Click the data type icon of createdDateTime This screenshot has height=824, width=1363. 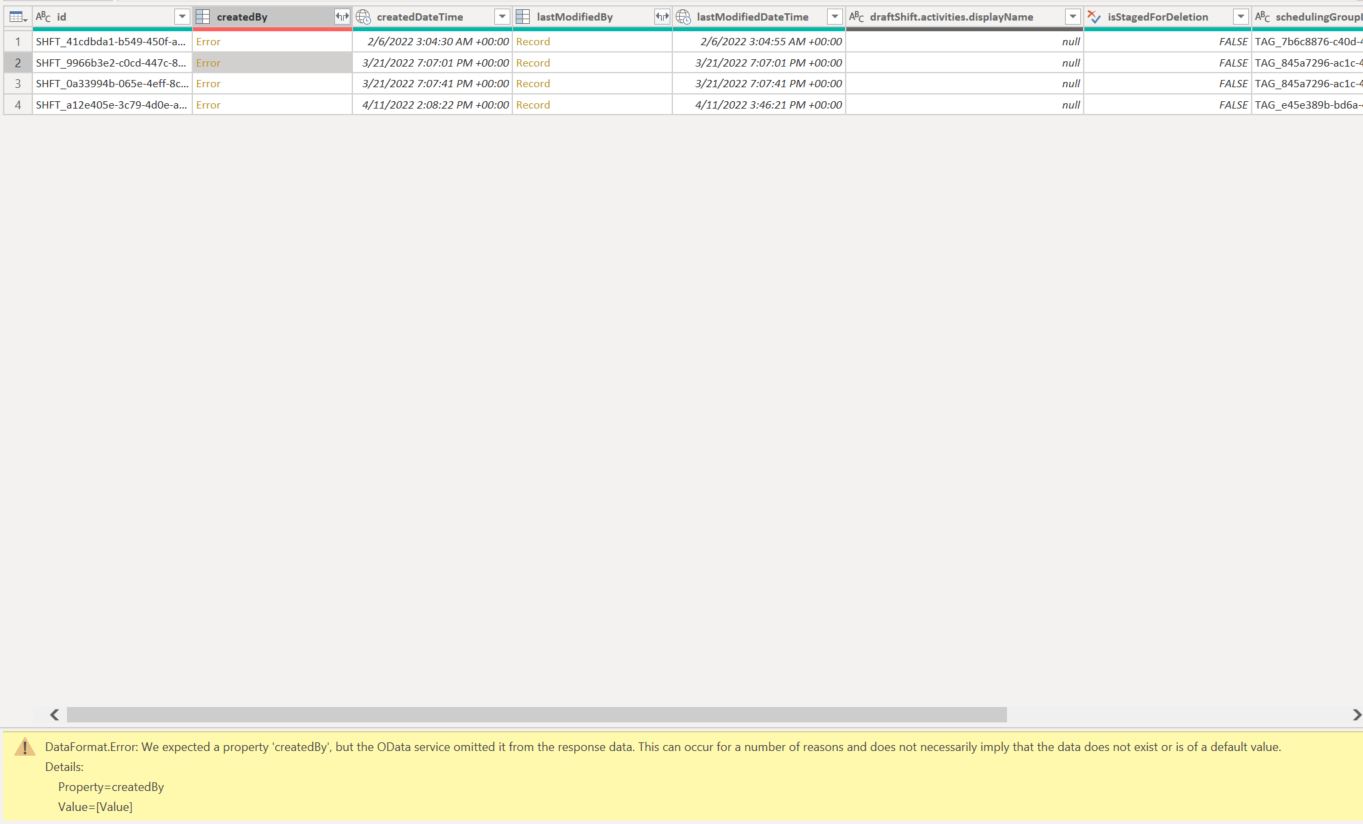[x=363, y=17]
